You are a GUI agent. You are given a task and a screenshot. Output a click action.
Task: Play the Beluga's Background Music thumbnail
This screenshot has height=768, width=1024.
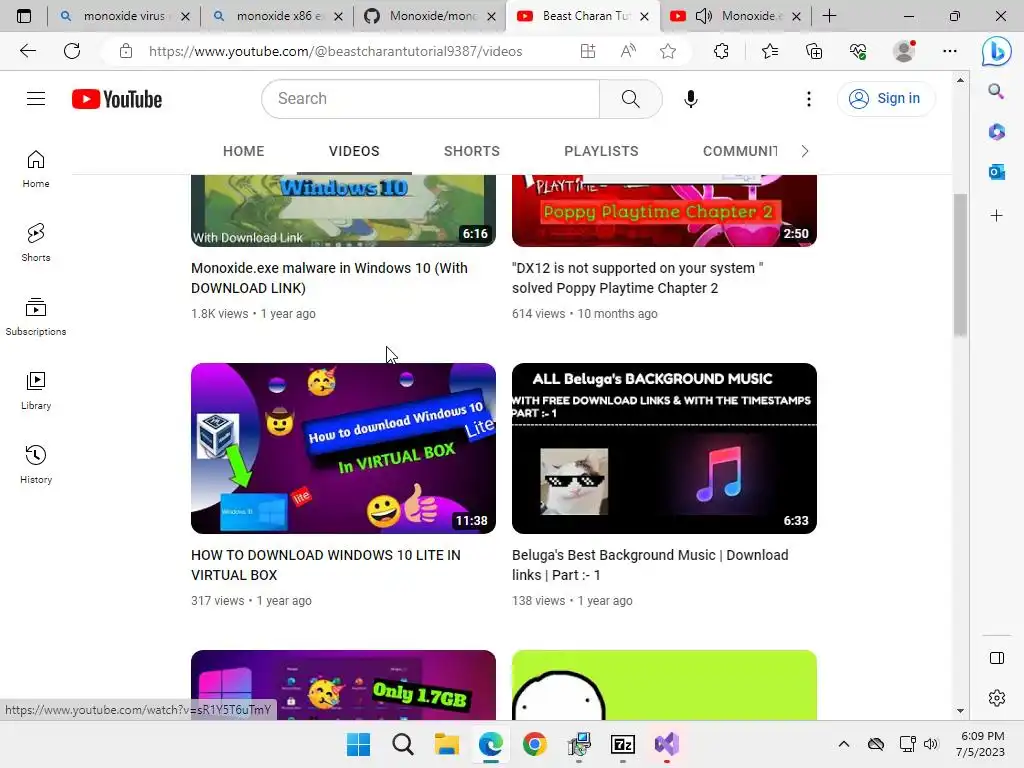point(664,448)
